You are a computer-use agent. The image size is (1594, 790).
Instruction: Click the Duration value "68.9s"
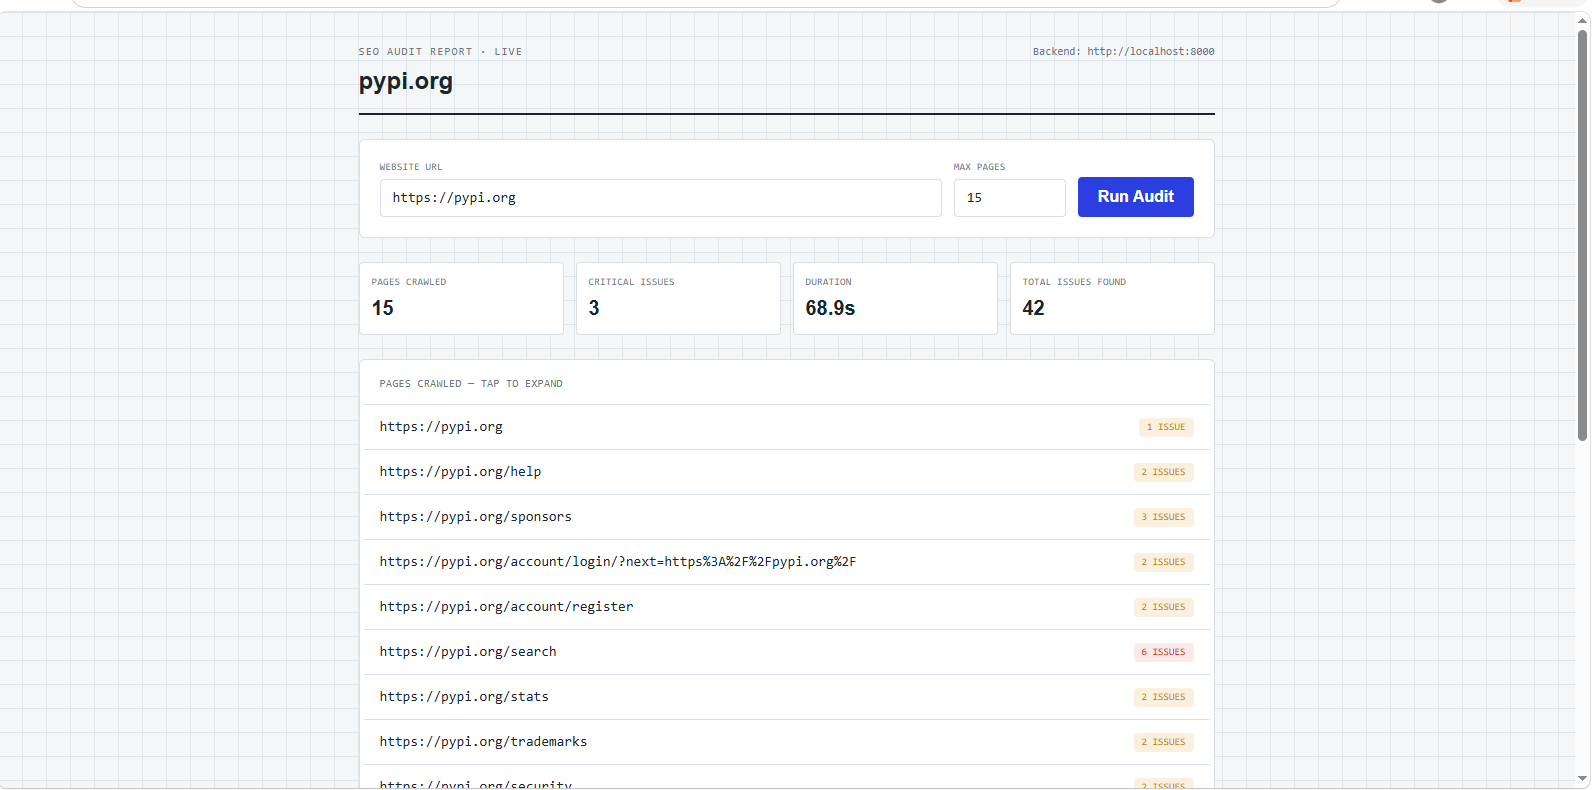[x=830, y=308]
